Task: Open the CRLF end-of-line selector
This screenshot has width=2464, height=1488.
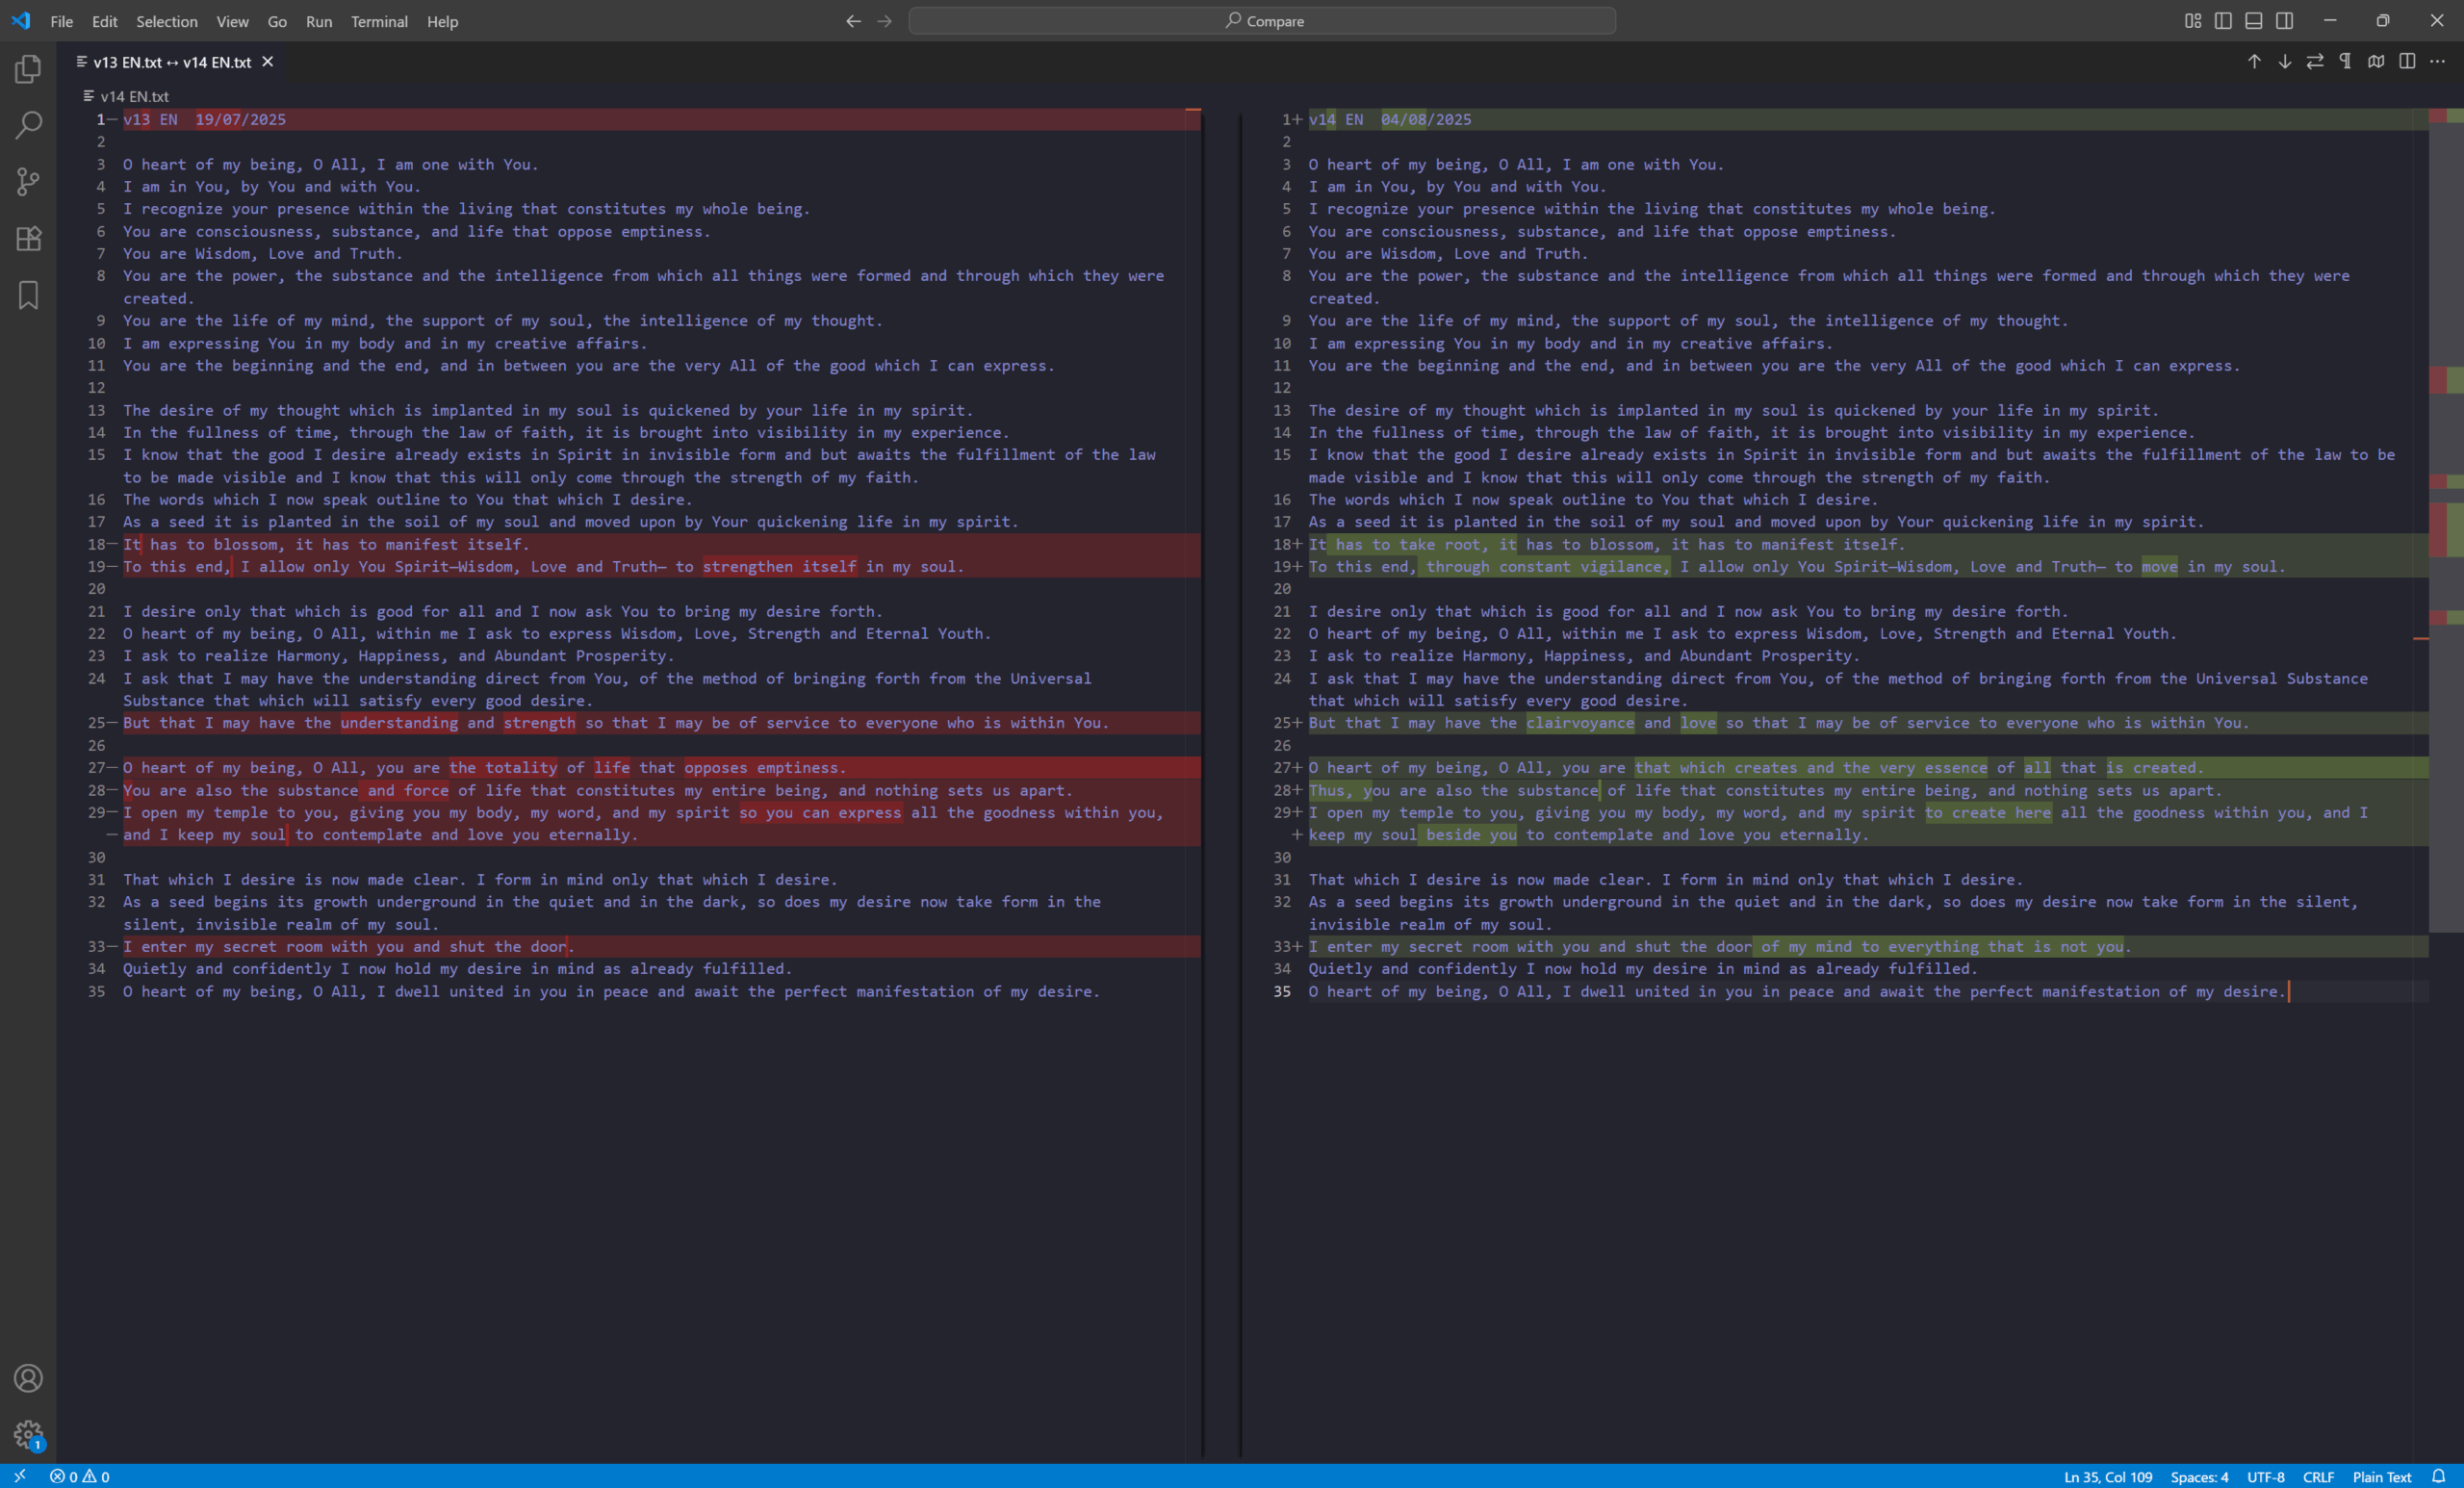Action: point(2318,1477)
